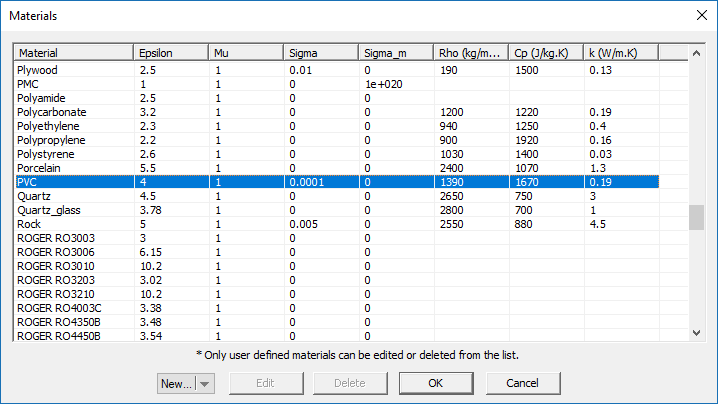
Task: Click the Sigma_m column header
Action: click(395, 52)
